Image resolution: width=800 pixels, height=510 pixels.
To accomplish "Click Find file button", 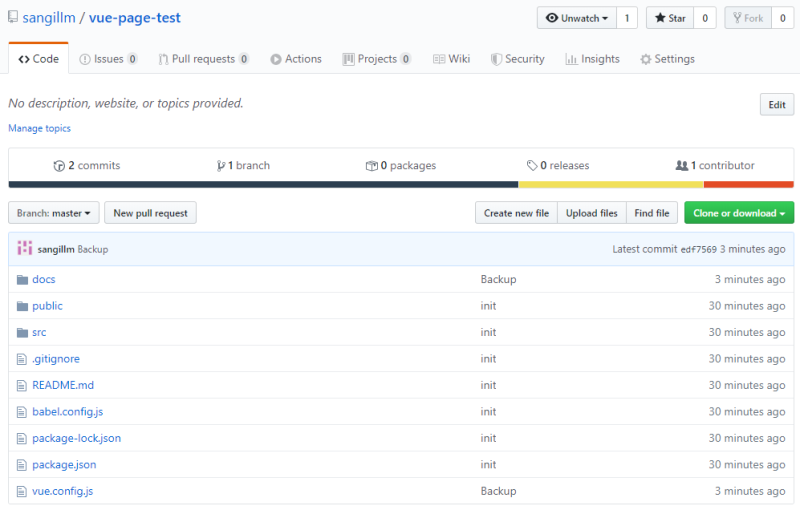I will [652, 213].
